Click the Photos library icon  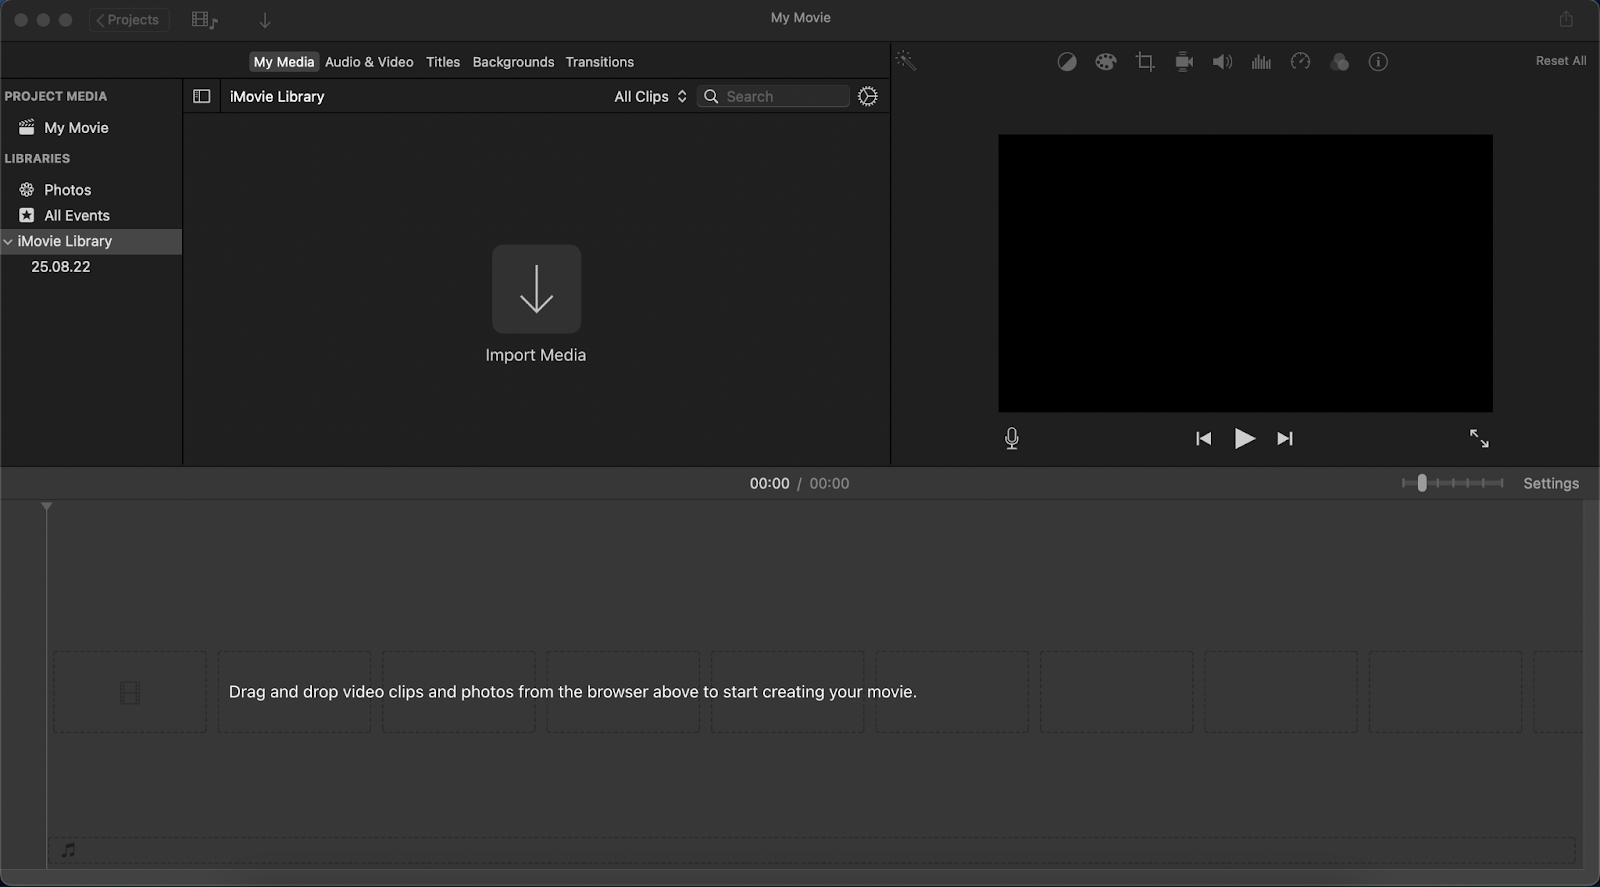(27, 190)
